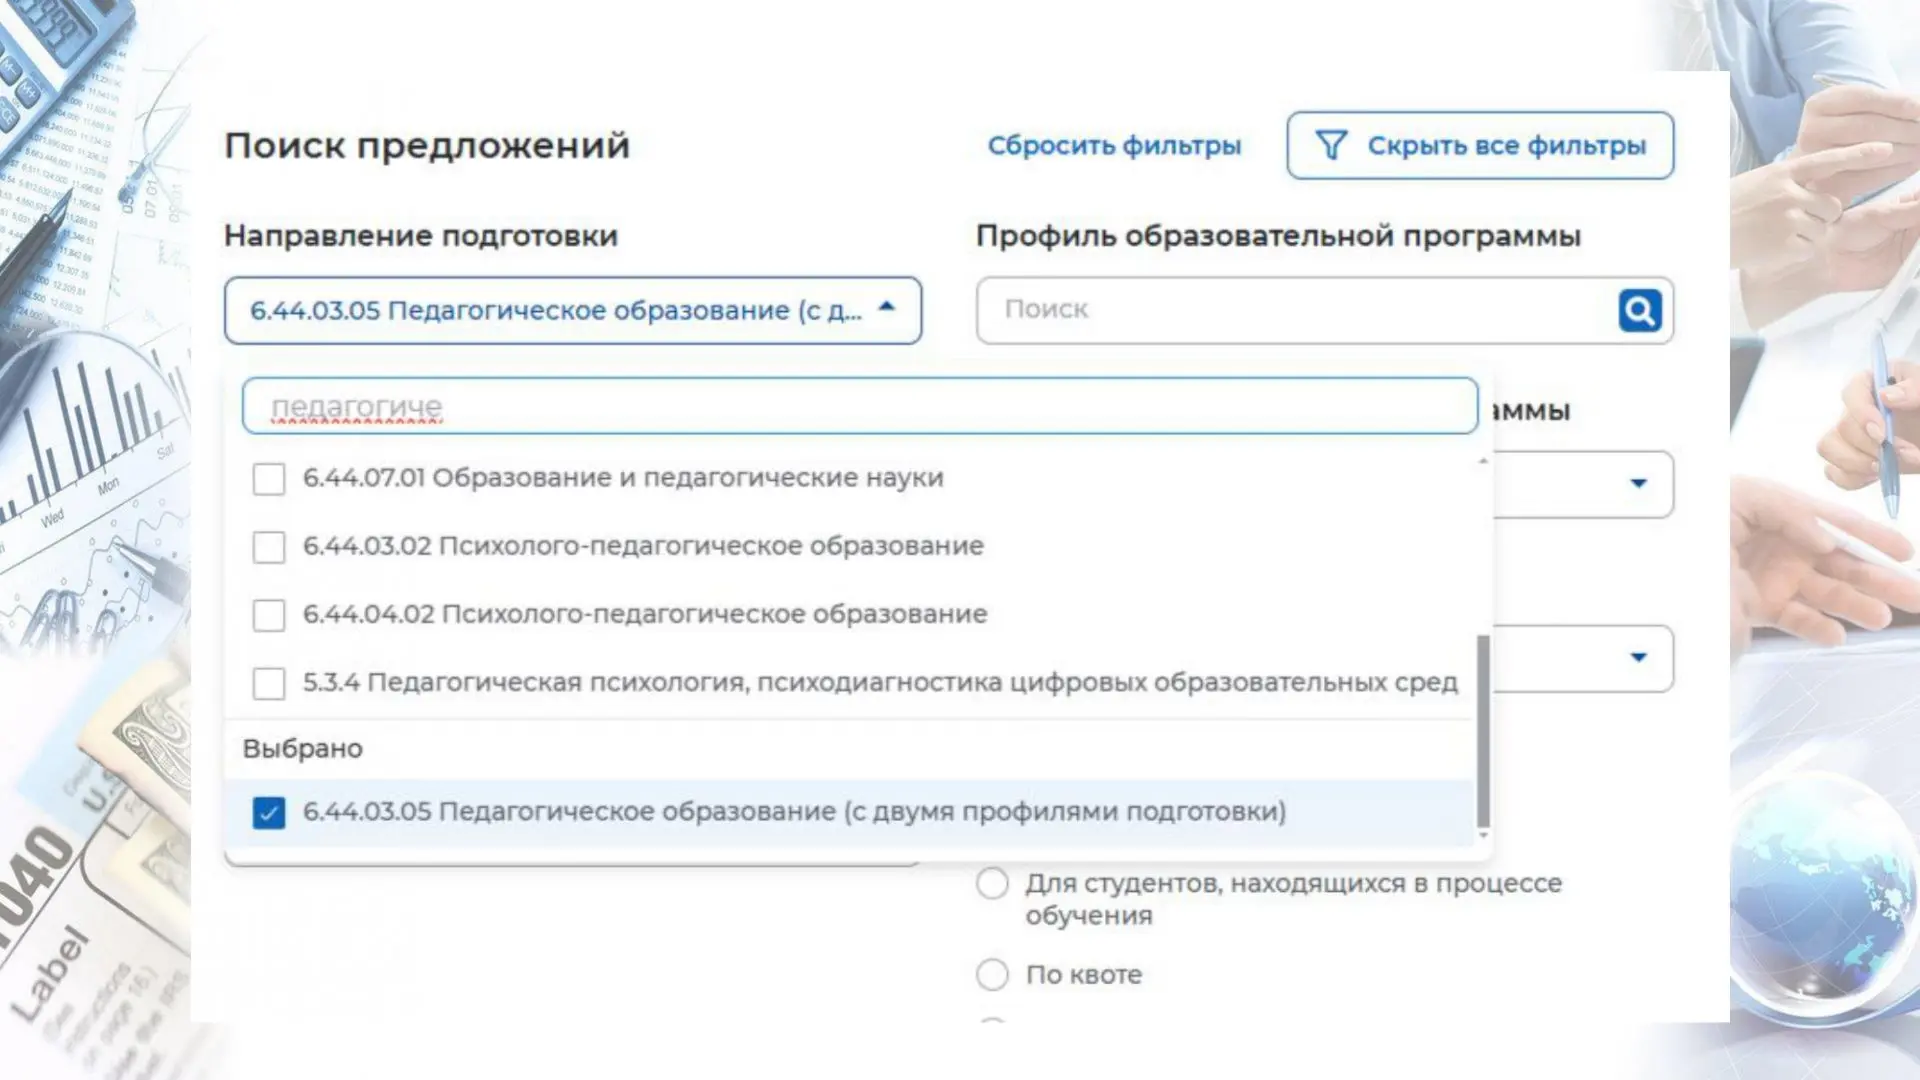The height and width of the screenshot is (1080, 1920).
Task: Expand the upper partially hidden right dropdown
Action: tap(1638, 484)
